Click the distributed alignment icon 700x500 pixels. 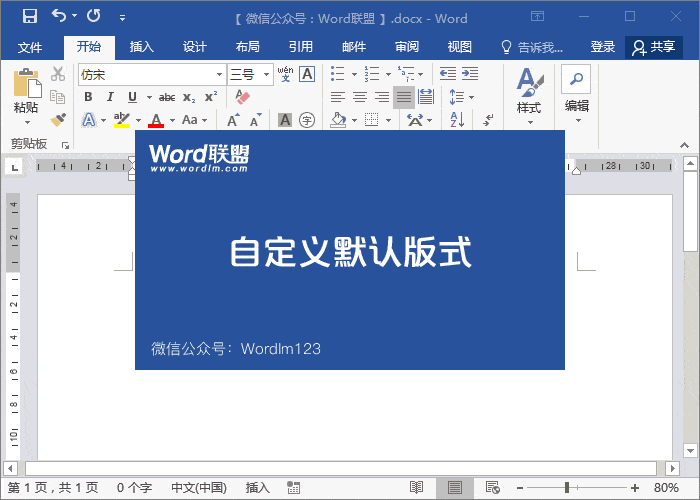click(426, 97)
